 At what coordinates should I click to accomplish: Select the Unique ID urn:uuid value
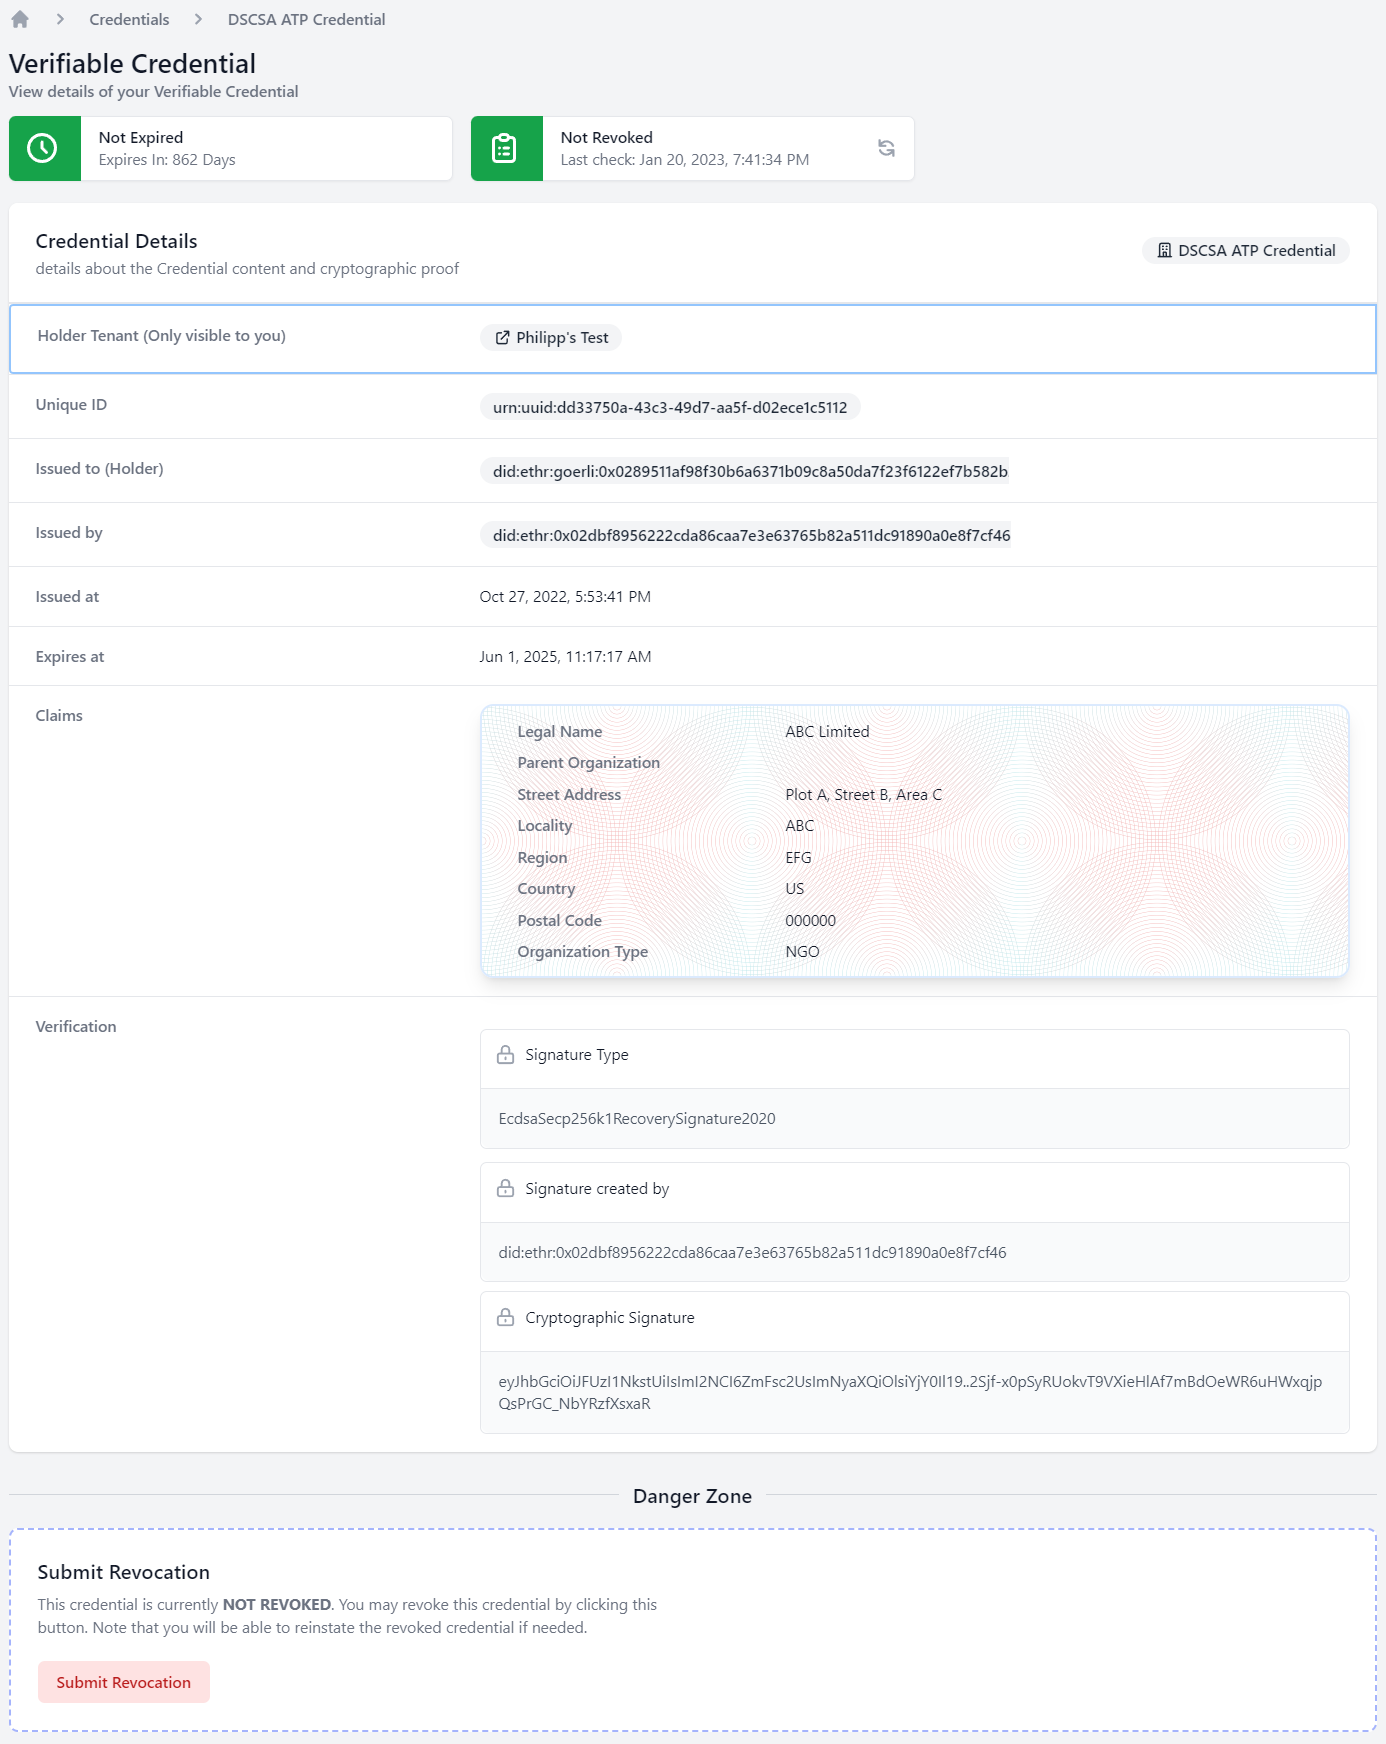pos(669,407)
